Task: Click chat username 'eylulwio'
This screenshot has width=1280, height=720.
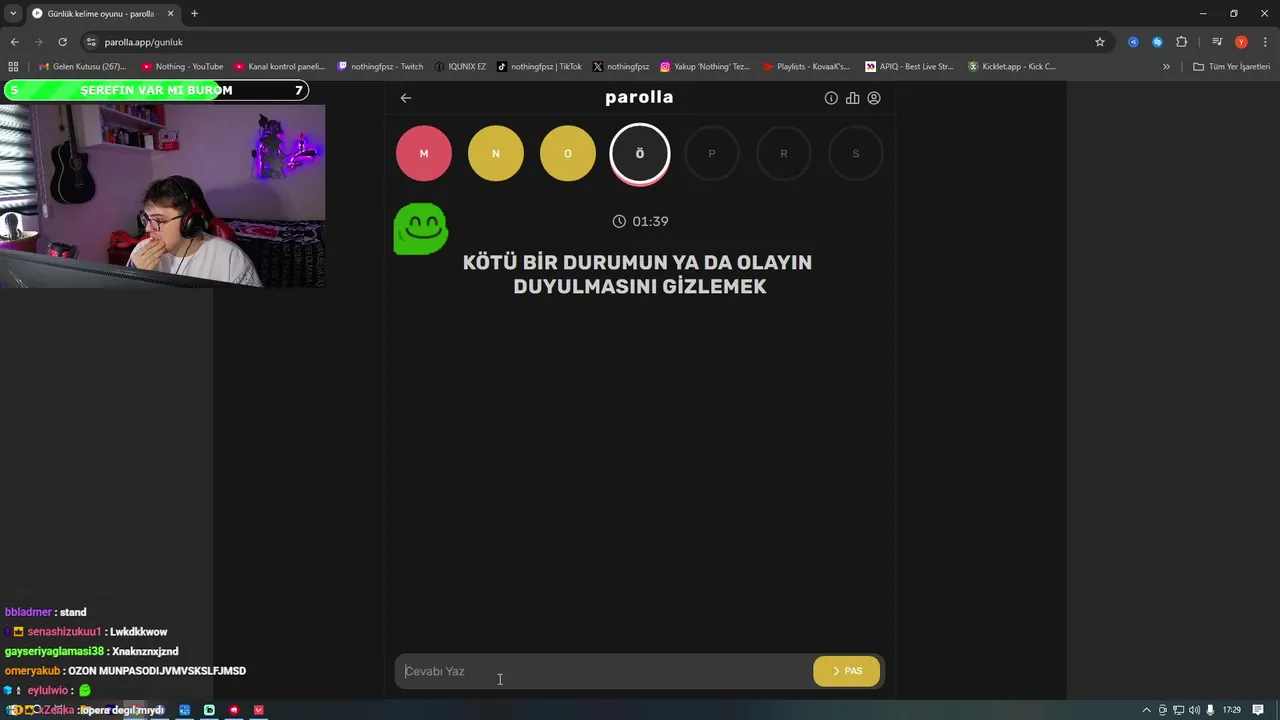Action: point(48,691)
